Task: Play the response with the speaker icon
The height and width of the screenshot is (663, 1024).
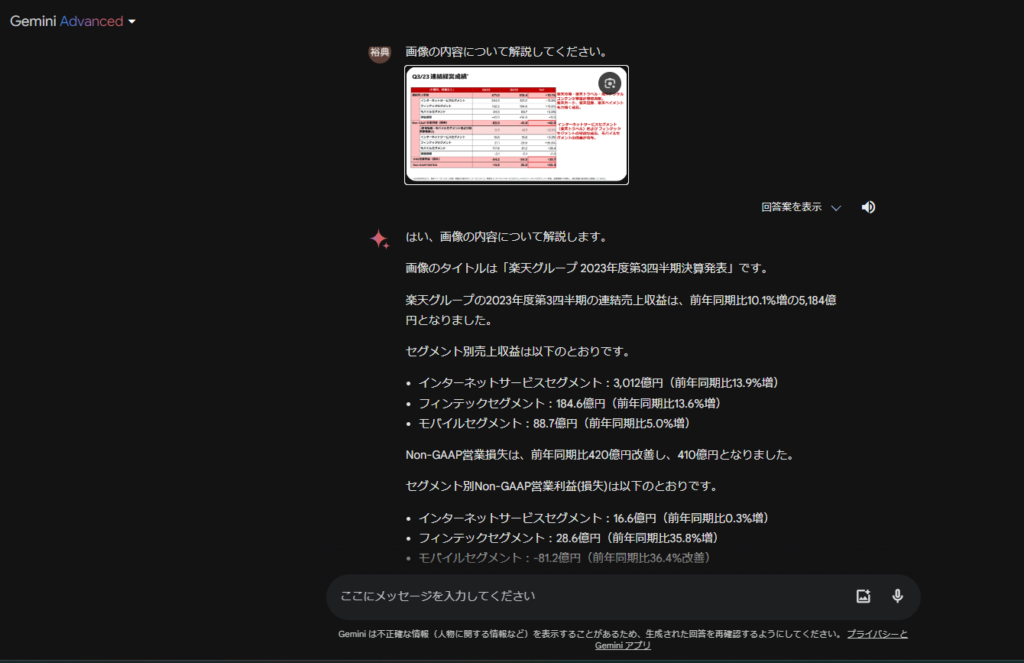Action: [x=868, y=207]
